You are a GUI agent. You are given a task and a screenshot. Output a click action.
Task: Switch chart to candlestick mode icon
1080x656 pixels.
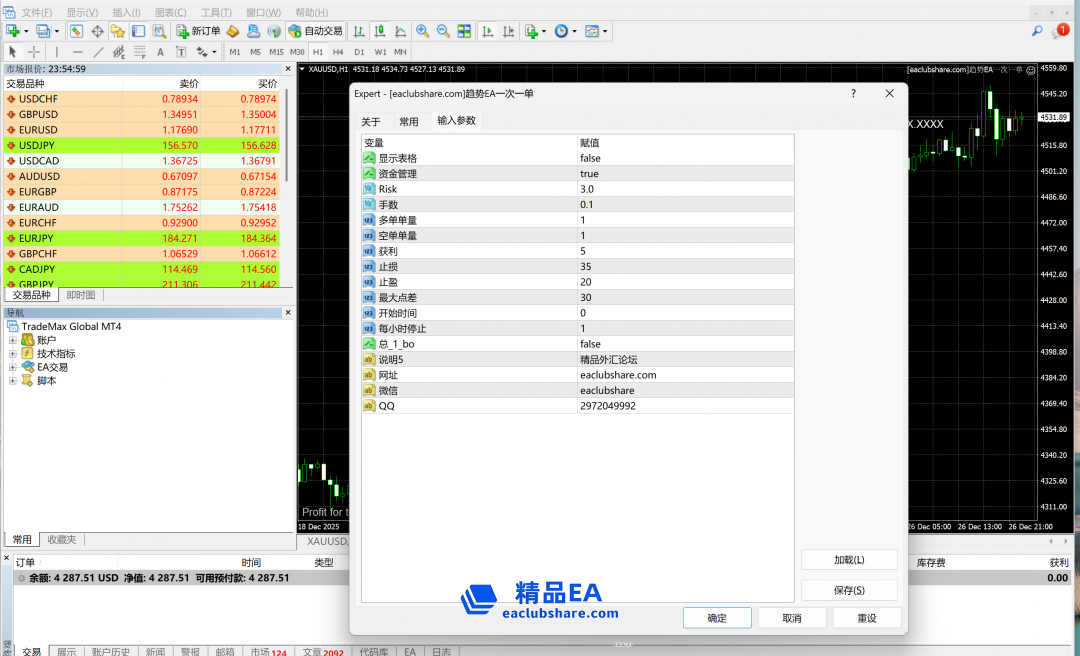click(380, 31)
